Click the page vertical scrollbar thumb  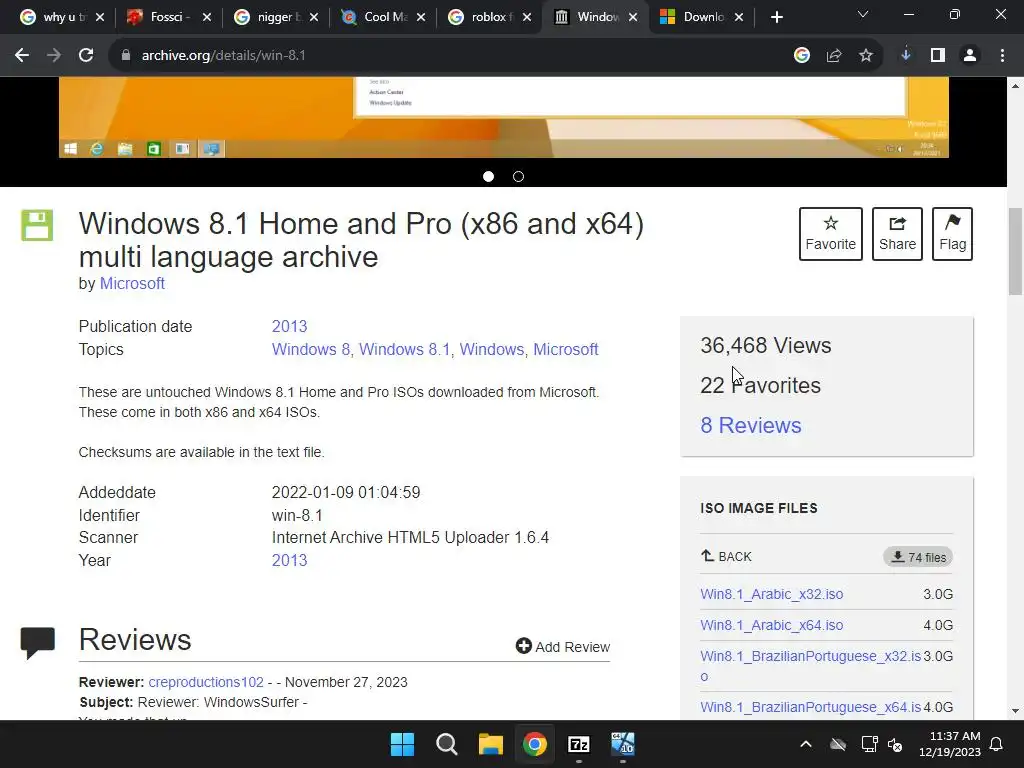[1016, 251]
